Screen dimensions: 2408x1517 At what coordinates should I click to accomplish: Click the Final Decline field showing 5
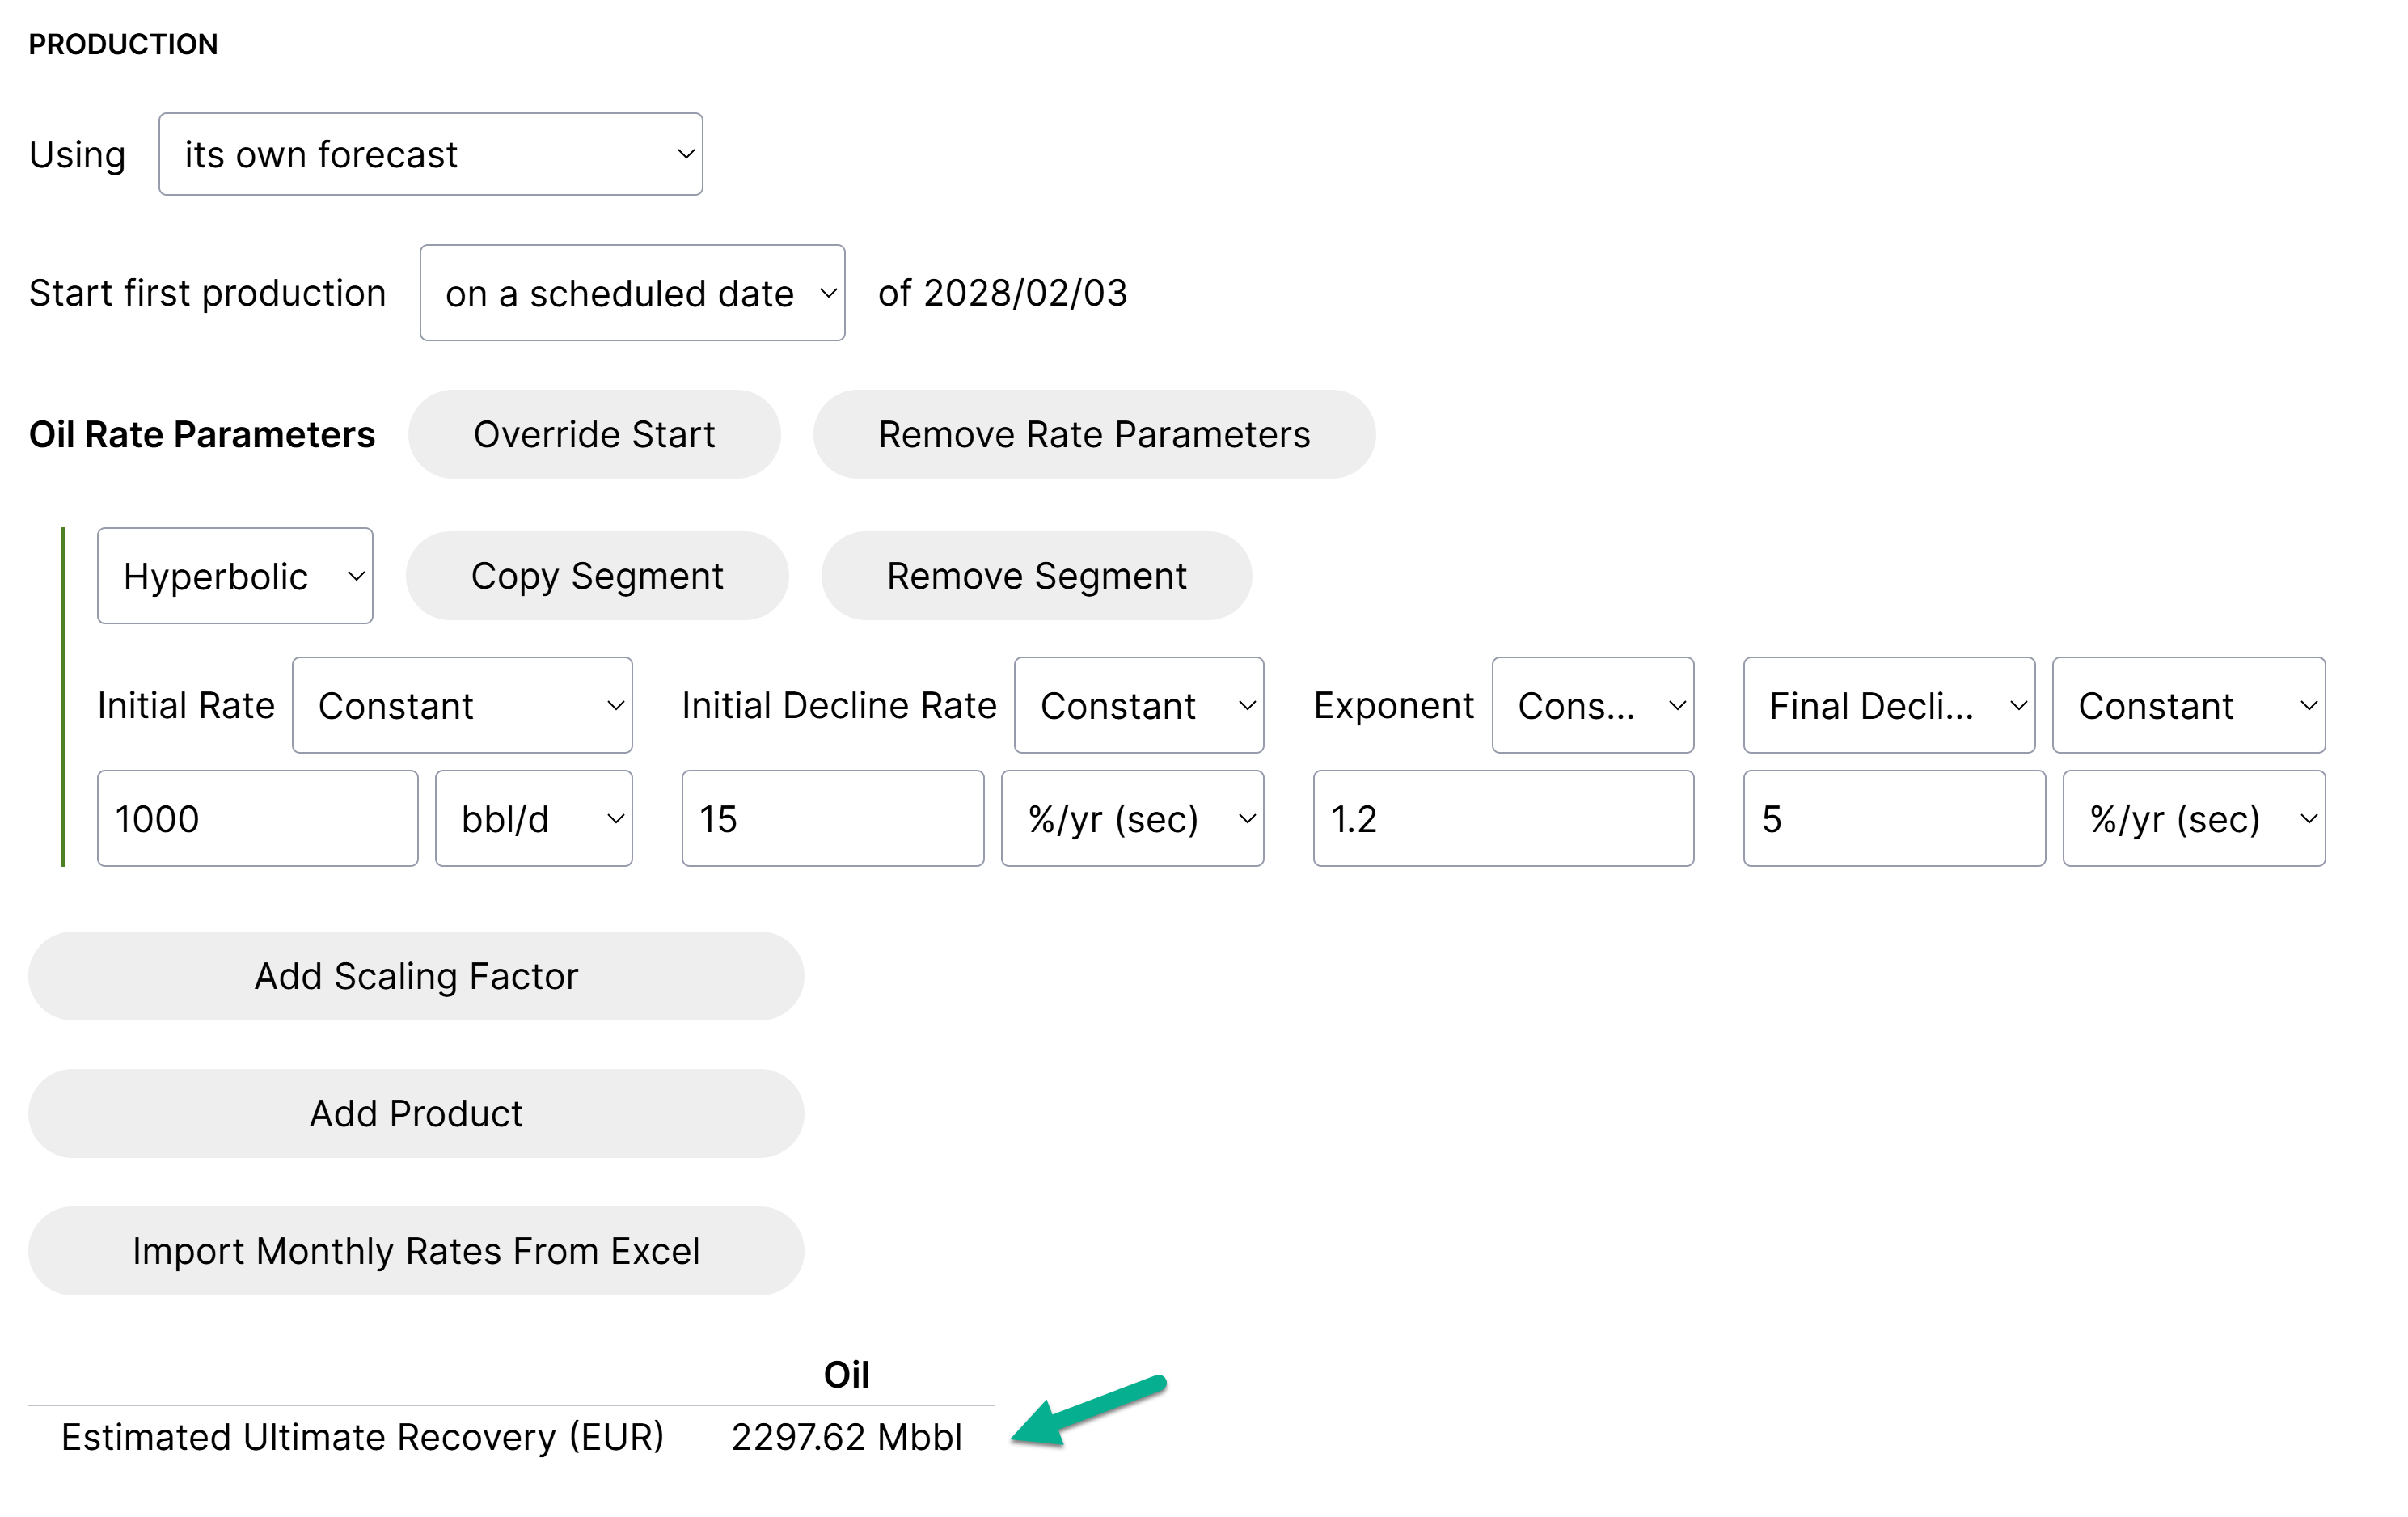coord(1893,818)
